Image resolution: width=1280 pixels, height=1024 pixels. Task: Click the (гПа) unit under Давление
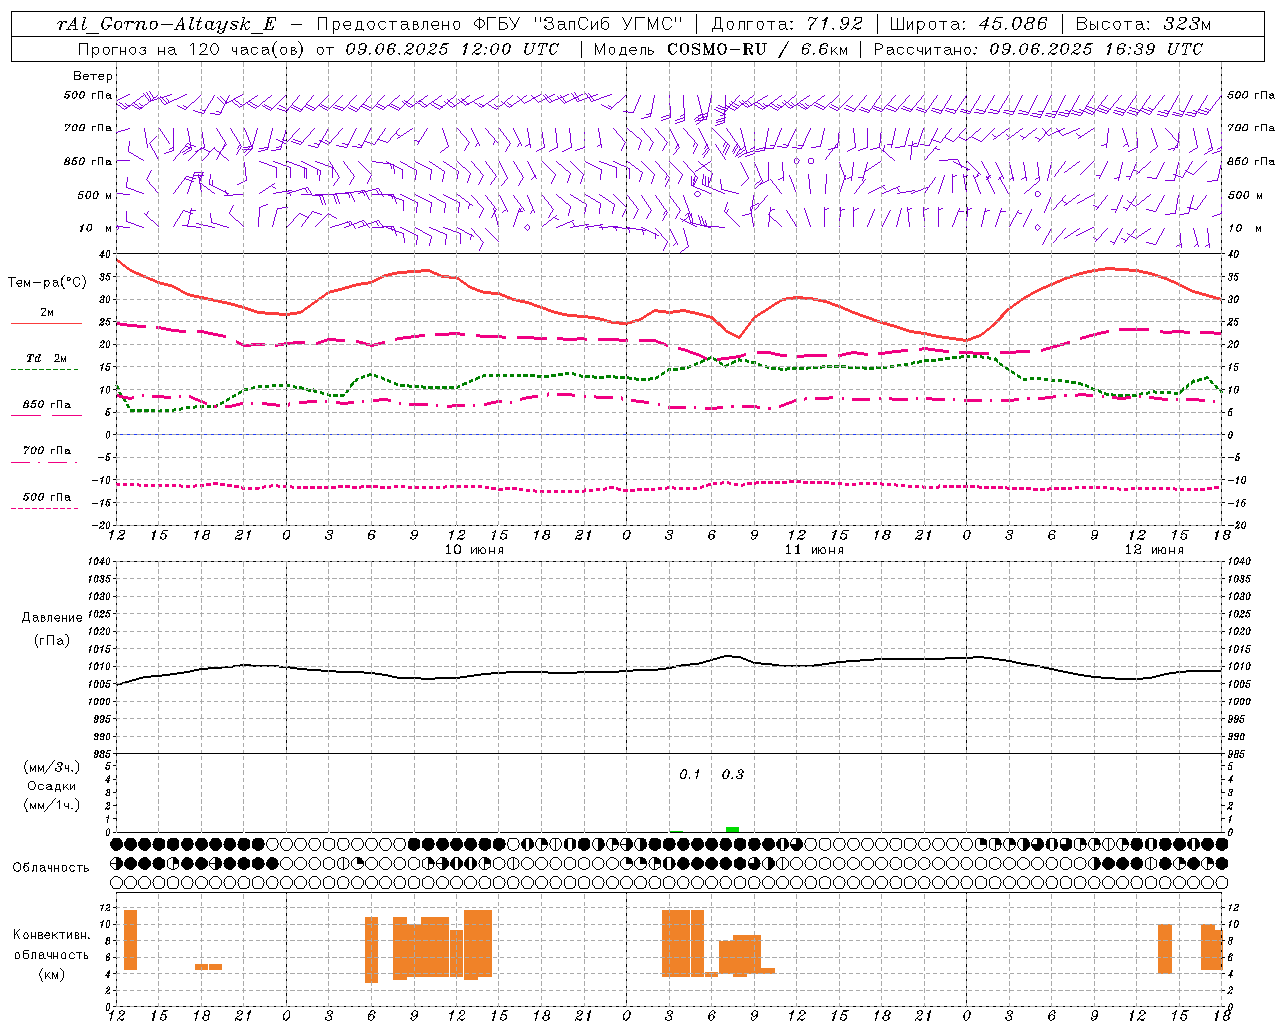pyautogui.click(x=52, y=641)
